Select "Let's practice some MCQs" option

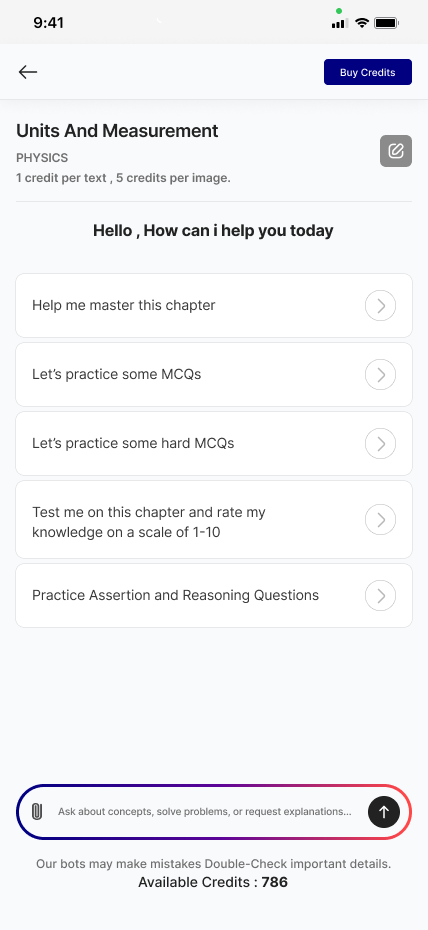[x=213, y=375]
